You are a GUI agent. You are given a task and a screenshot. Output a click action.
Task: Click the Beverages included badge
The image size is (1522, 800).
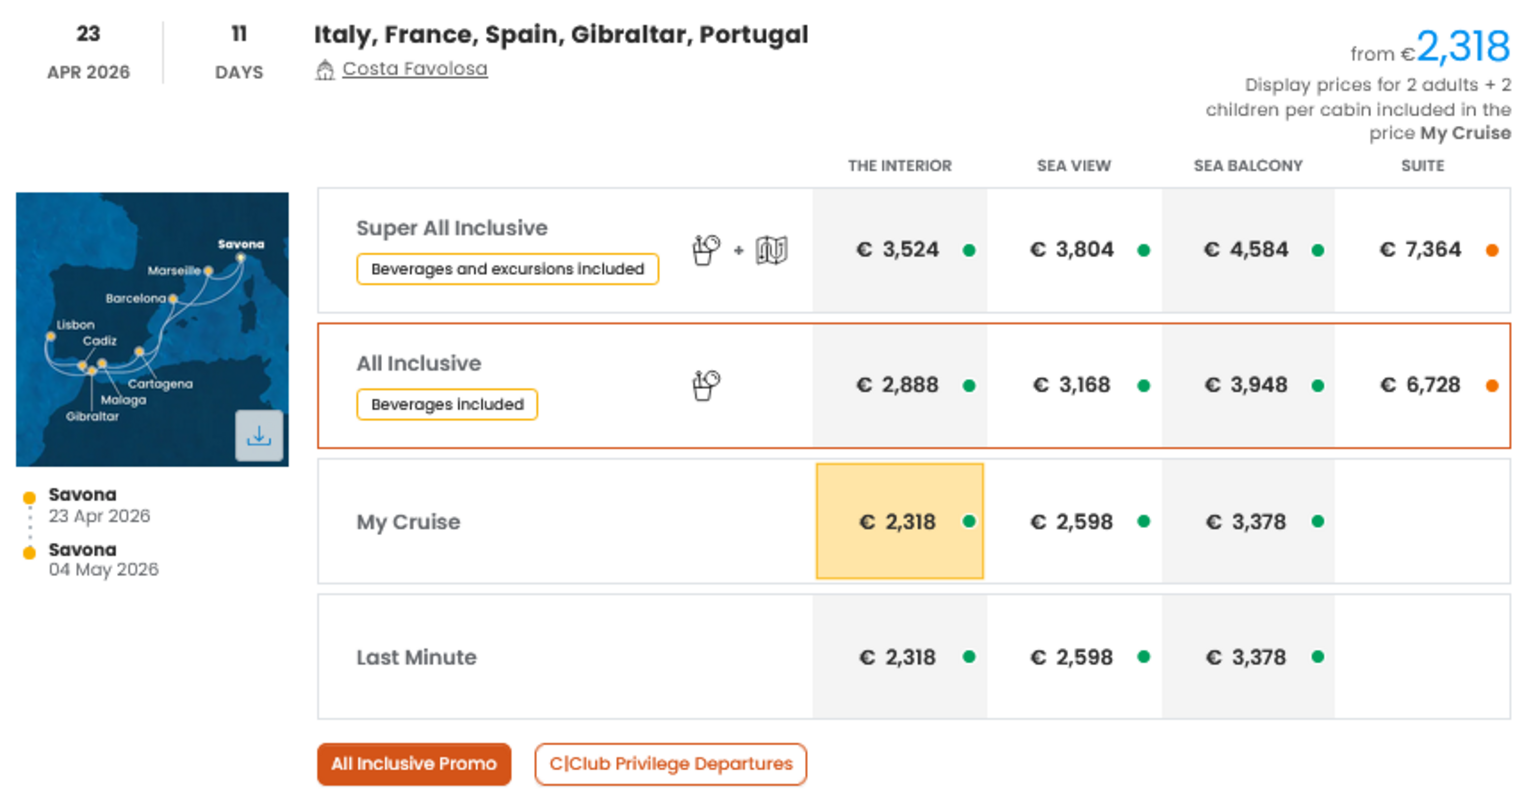coord(447,405)
